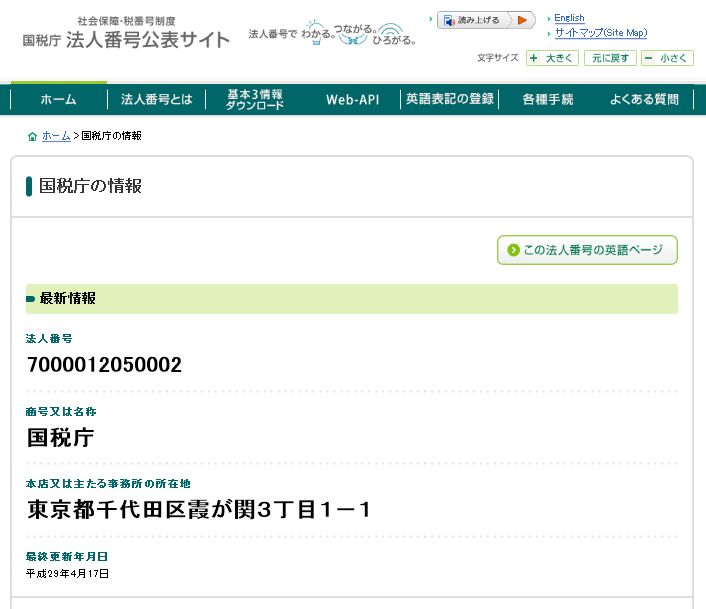Click the speaker icon beside 読み上げる
Viewport: 706px width, 609px height.
pyautogui.click(x=449, y=20)
